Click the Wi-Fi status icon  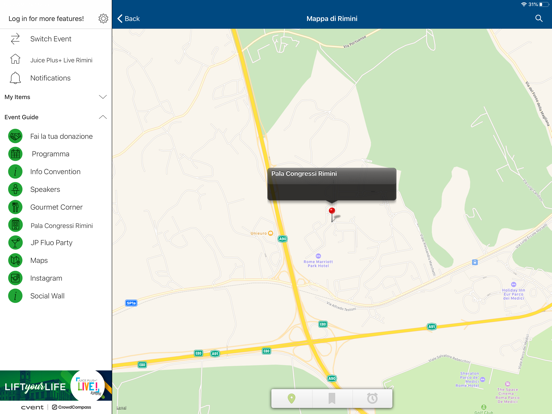(x=524, y=4)
